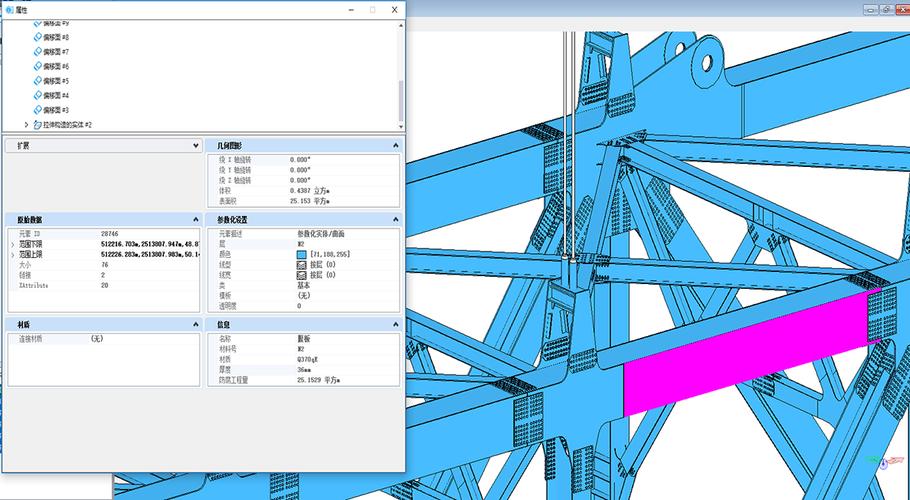910x500 pixels.
Task: Click the offset face icon beside #6
Action: [x=38, y=66]
